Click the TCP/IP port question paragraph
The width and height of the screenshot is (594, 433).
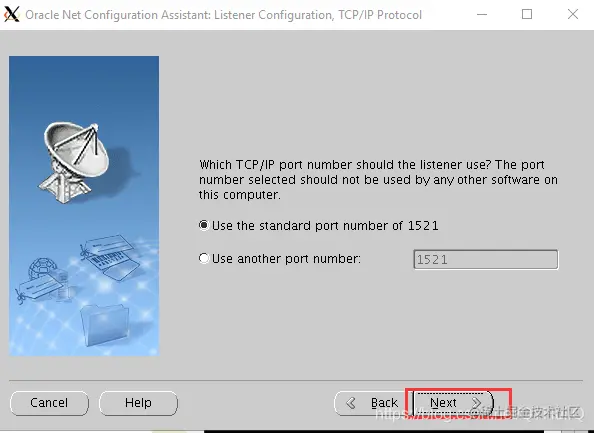378,180
